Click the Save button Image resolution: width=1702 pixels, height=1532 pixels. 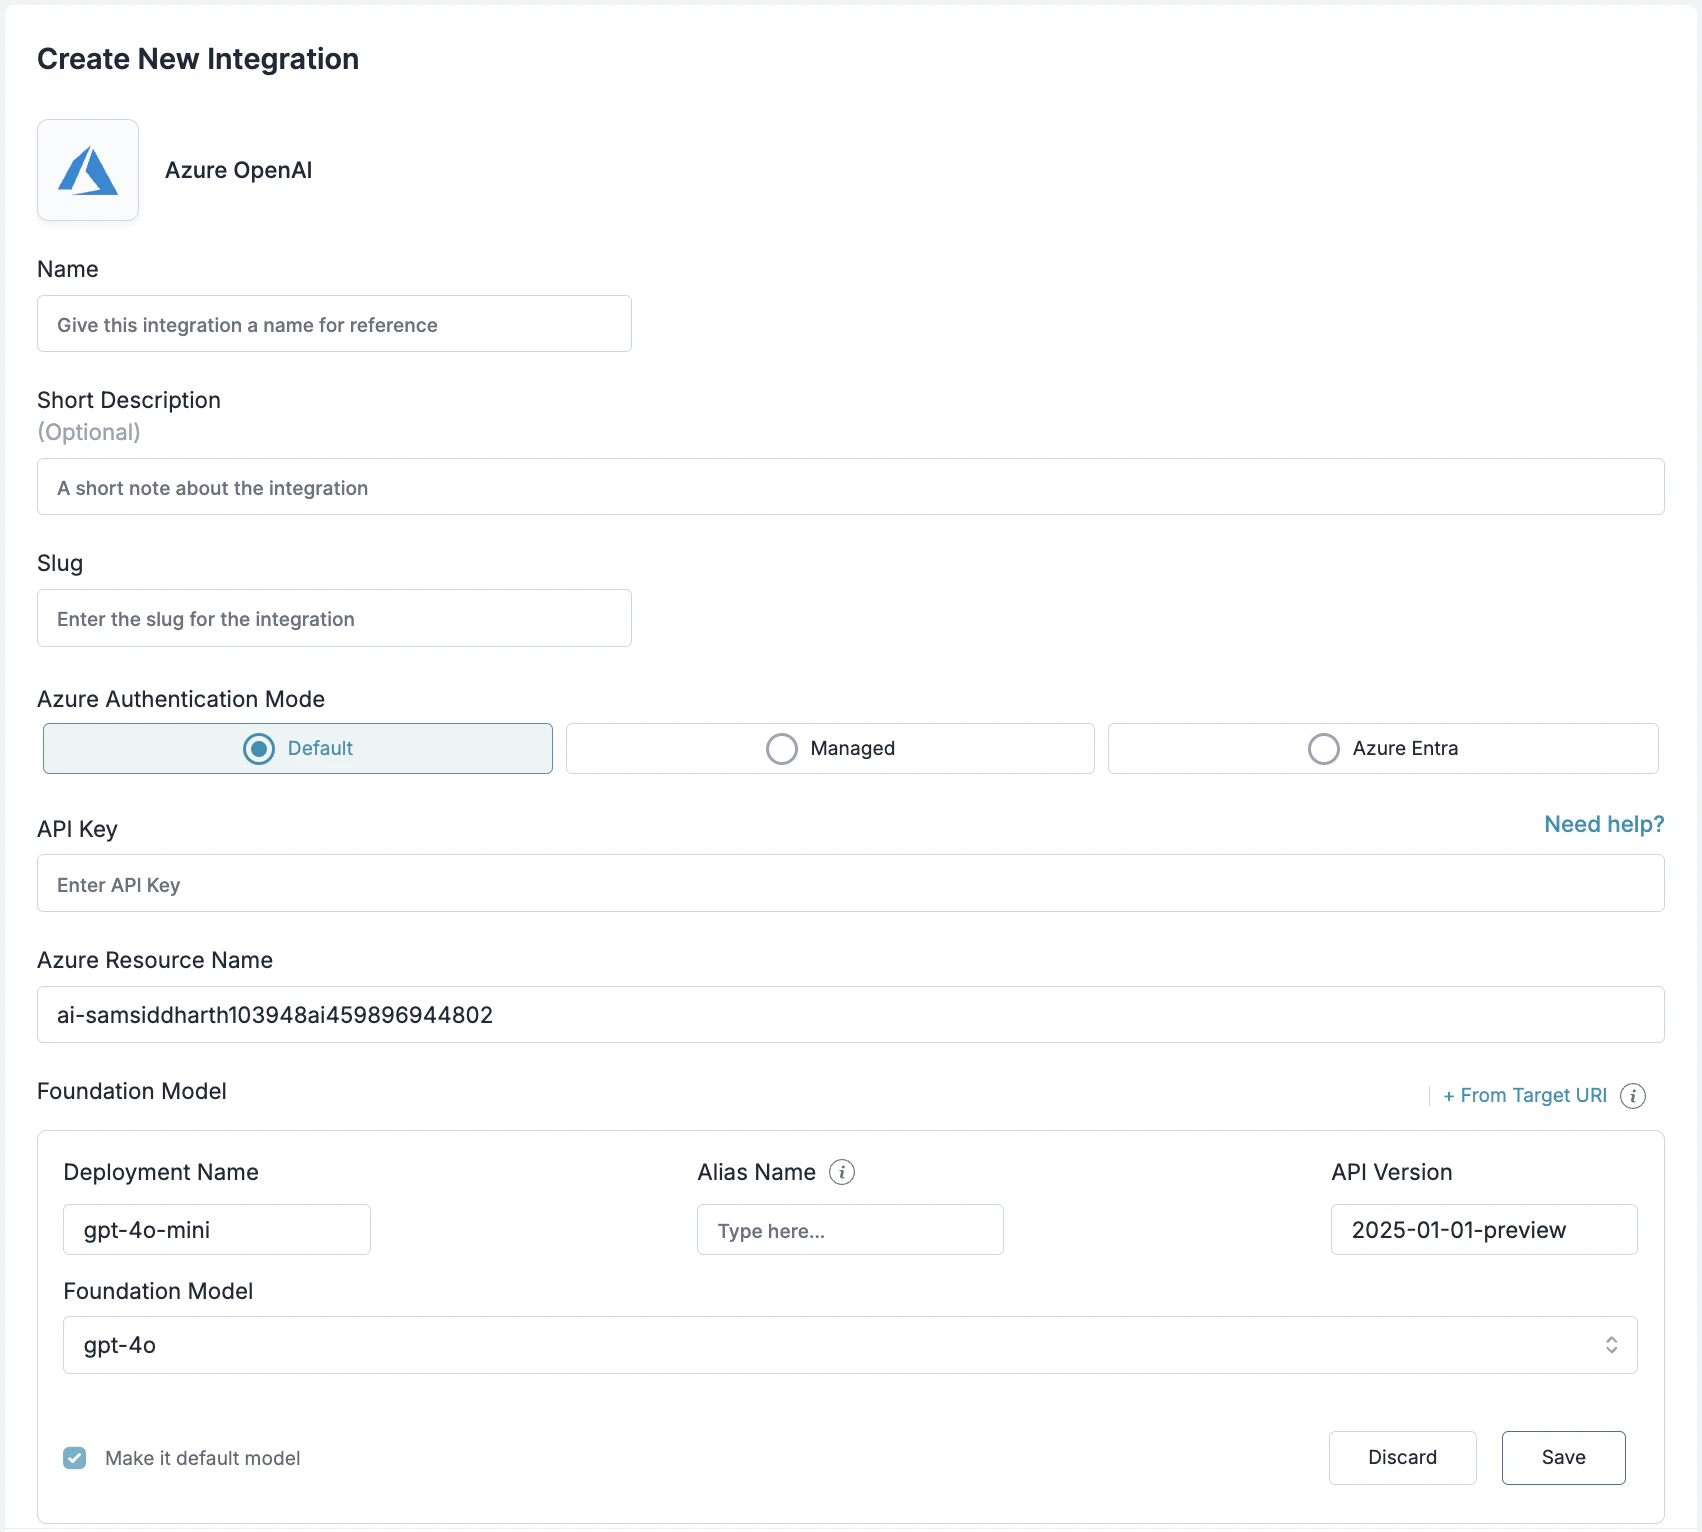[1563, 1457]
